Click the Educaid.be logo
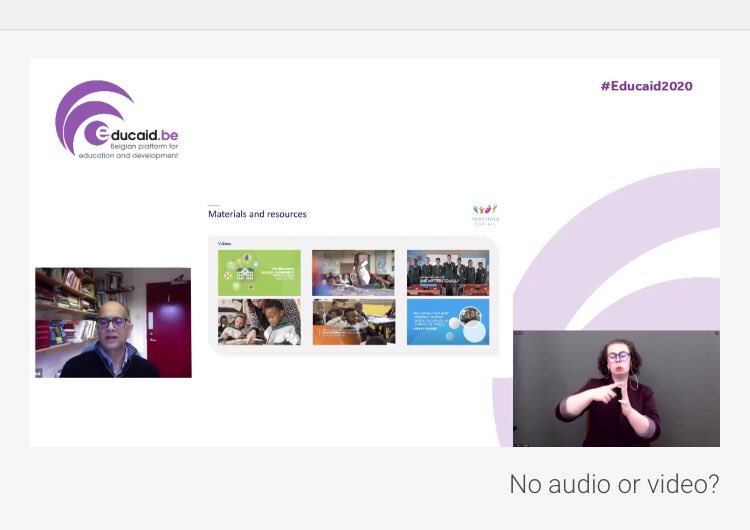The width and height of the screenshot is (750, 530). 117,120
